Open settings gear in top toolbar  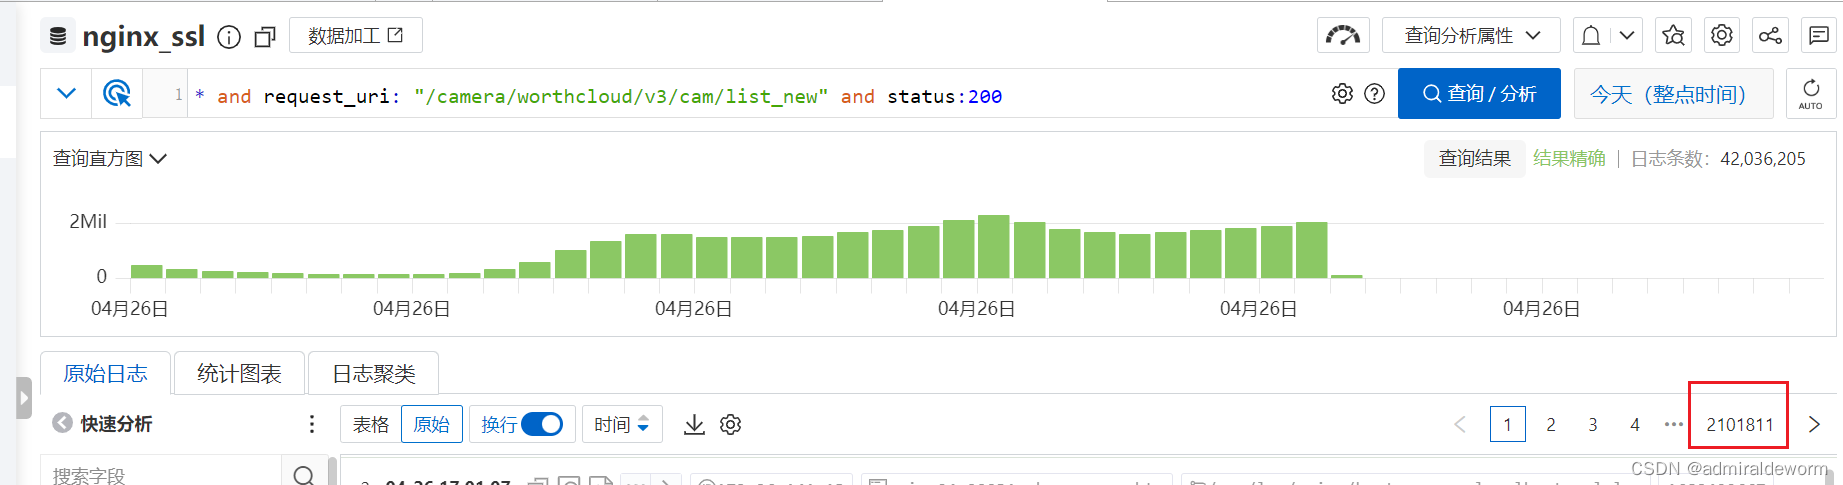(x=1721, y=36)
